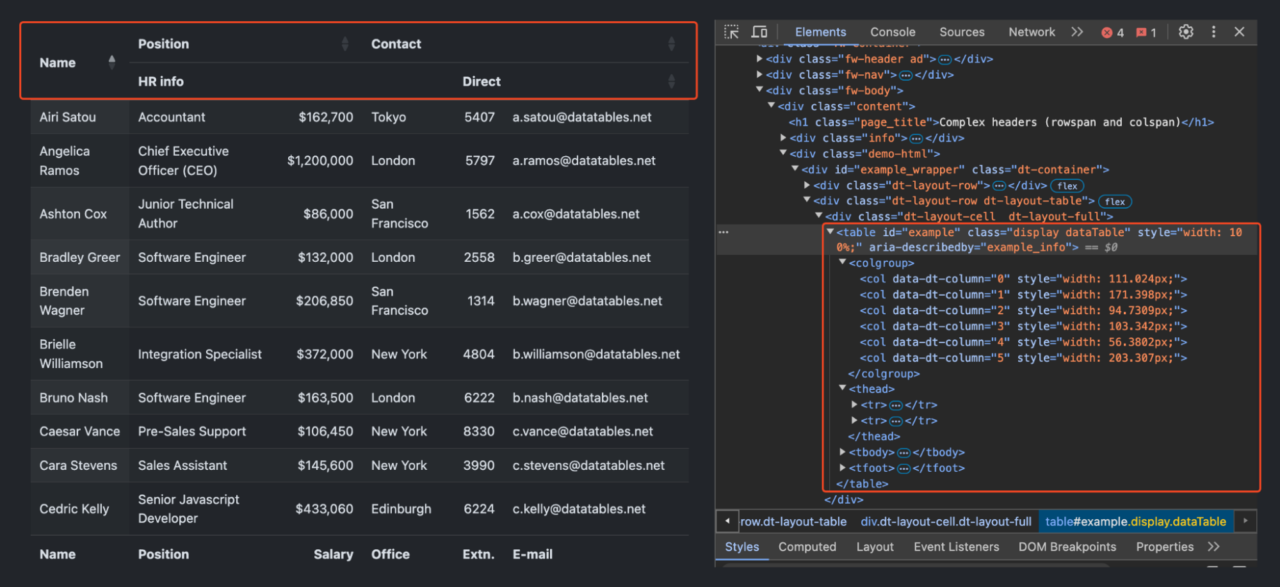Open the issues counter showing 1
This screenshot has height=587, width=1280.
click(1146, 32)
